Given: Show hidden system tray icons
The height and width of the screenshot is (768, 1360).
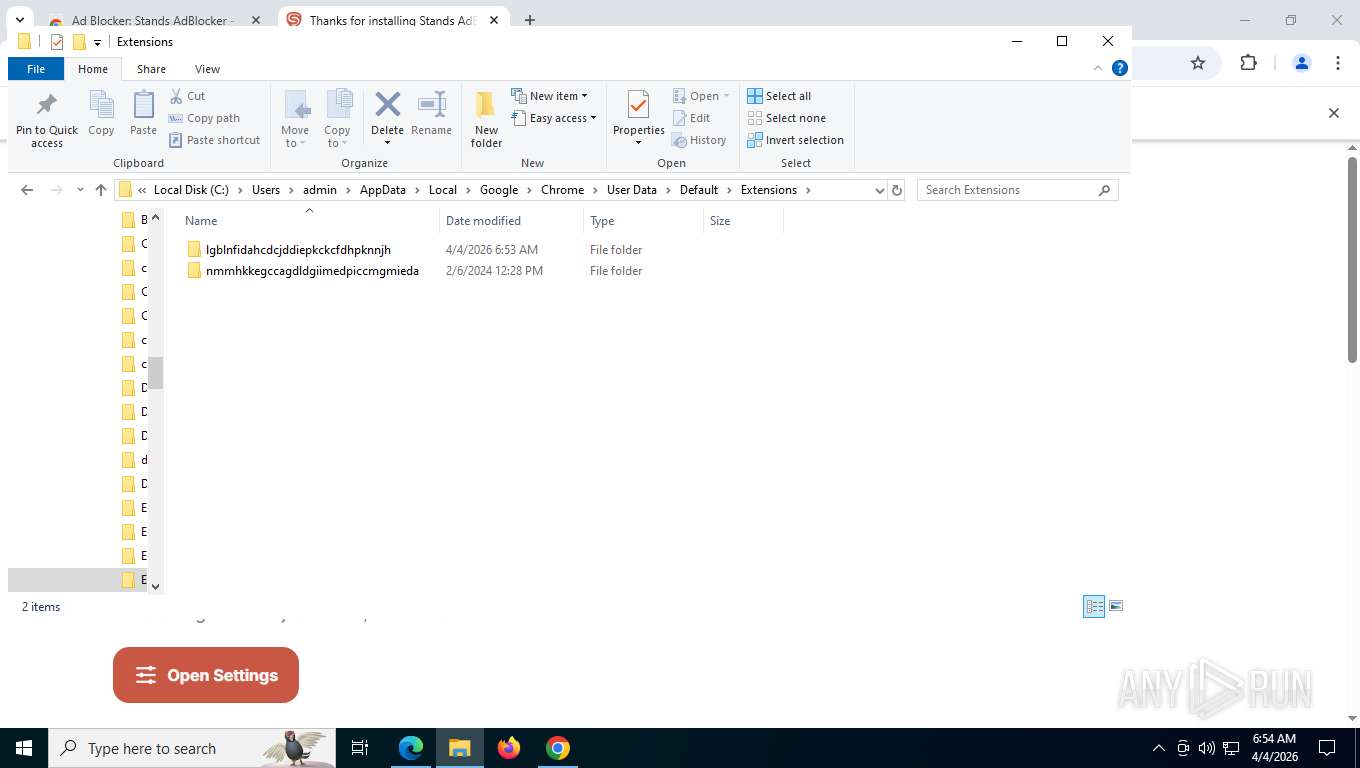Looking at the screenshot, I should [x=1159, y=748].
